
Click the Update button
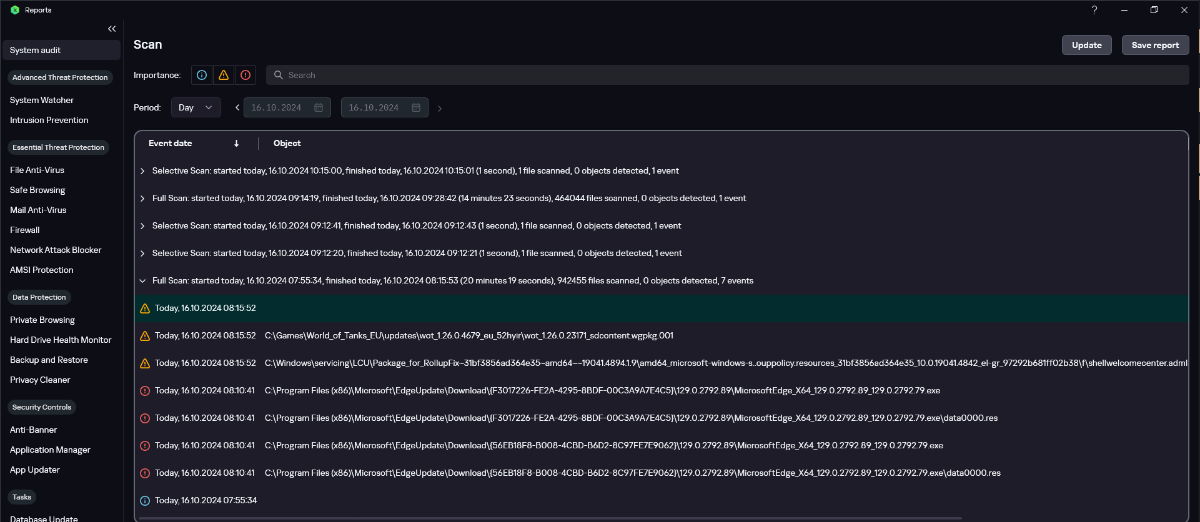[x=1087, y=45]
